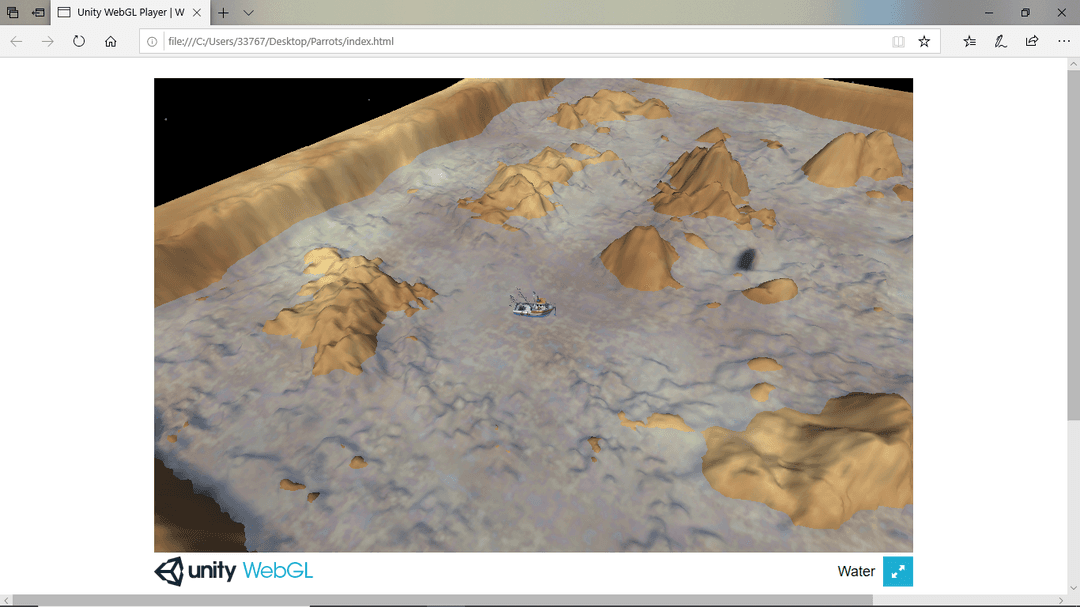Close the Unity WebGL Player tab

(x=197, y=13)
